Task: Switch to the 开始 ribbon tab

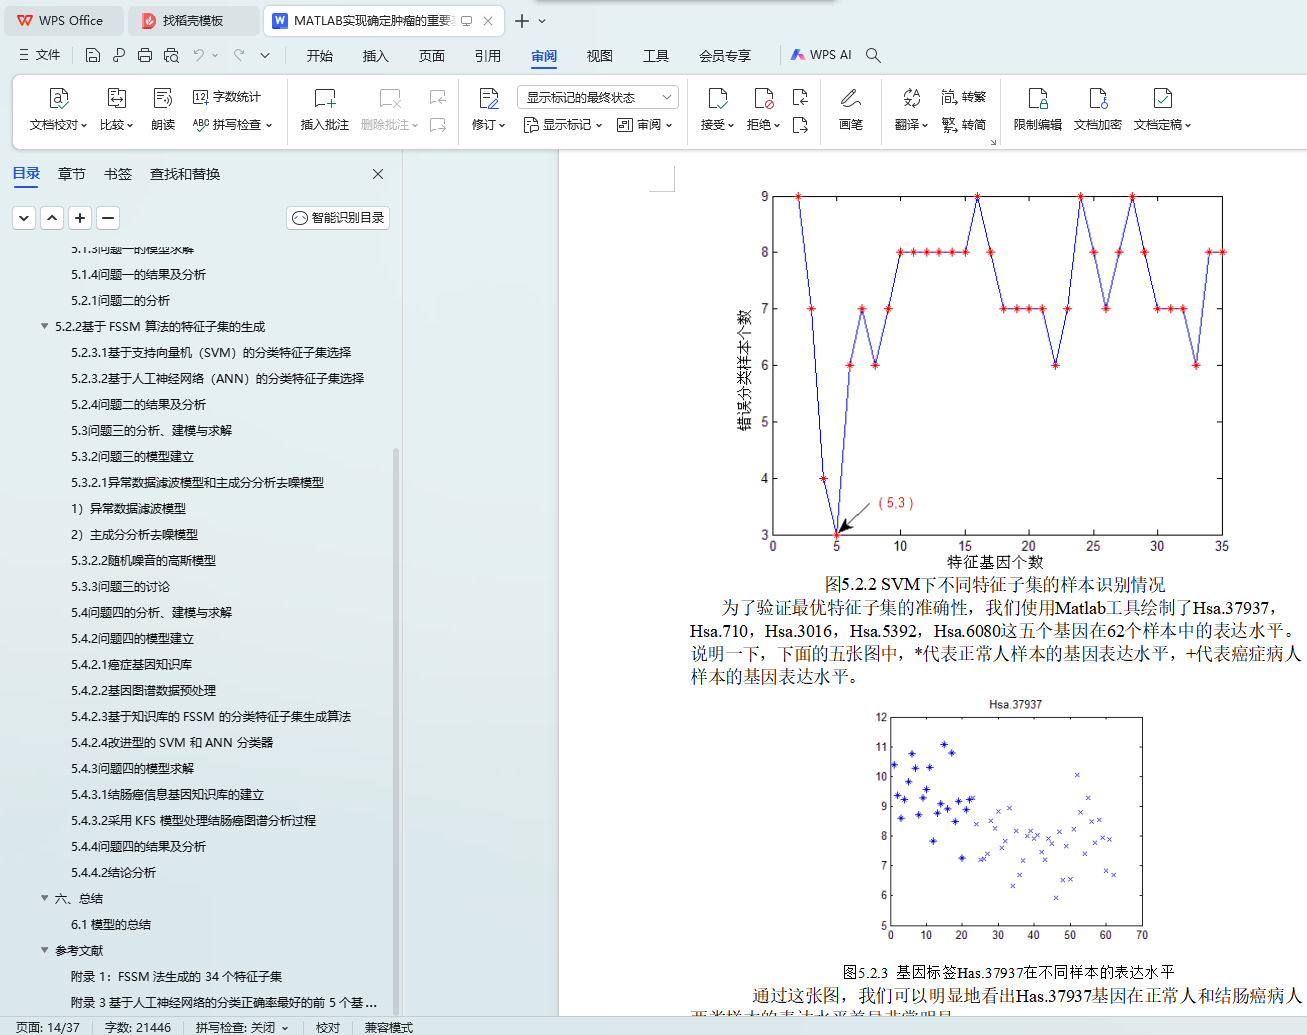Action: 320,56
